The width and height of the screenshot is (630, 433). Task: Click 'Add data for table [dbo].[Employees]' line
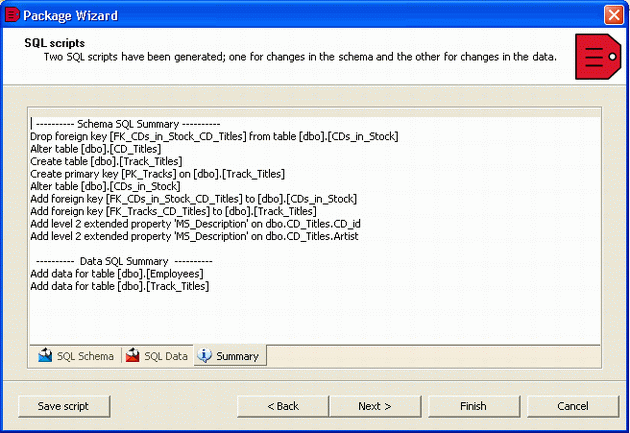[117, 274]
